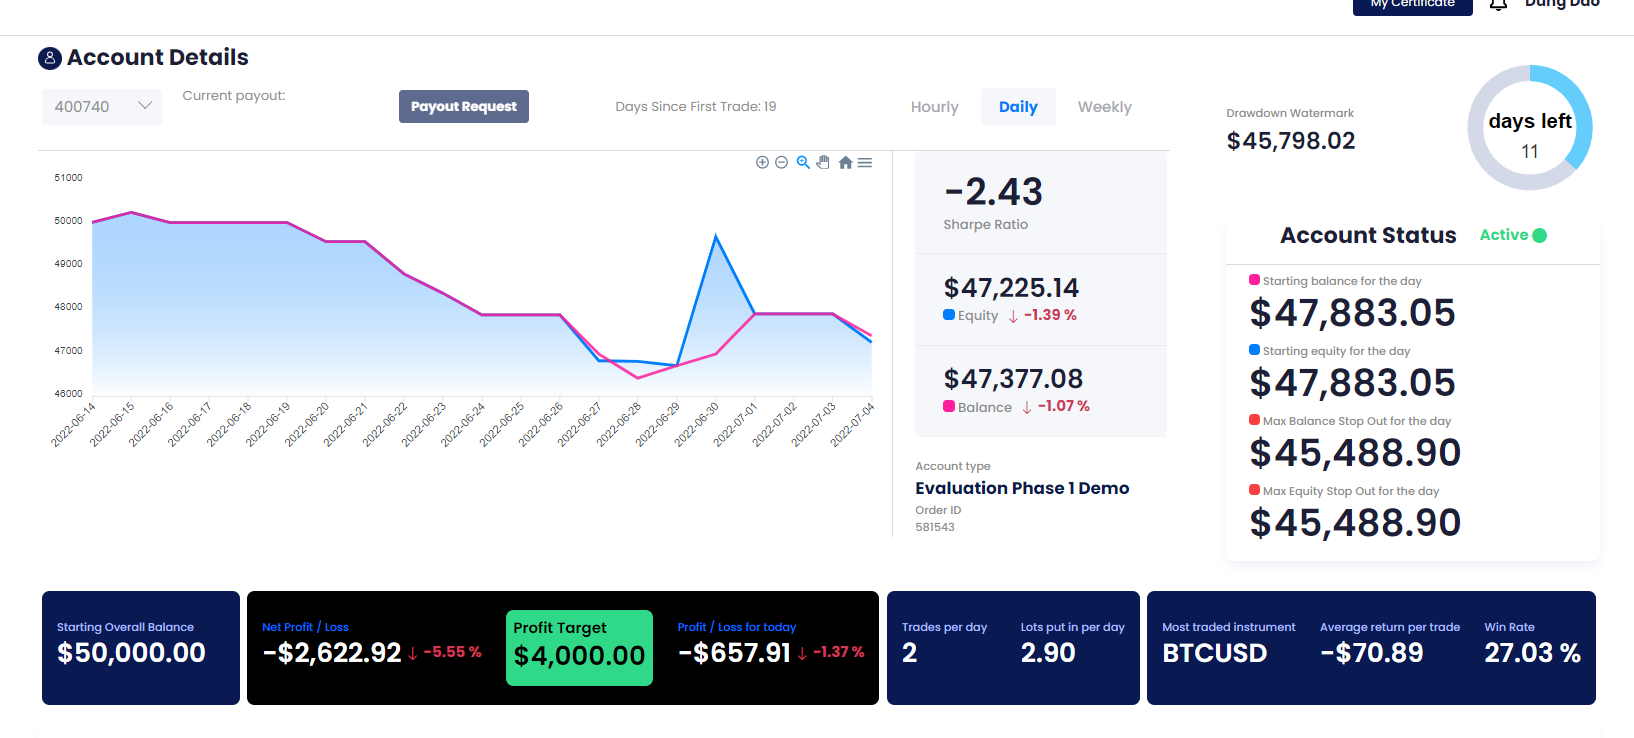Switch chart to Daily view

(1018, 107)
